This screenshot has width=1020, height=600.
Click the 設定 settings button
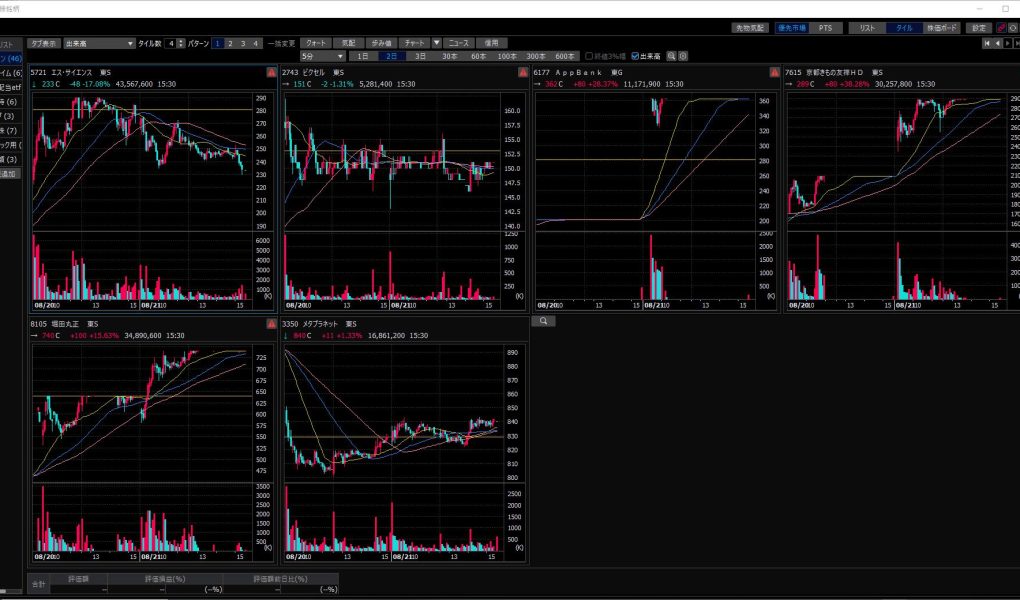click(979, 28)
